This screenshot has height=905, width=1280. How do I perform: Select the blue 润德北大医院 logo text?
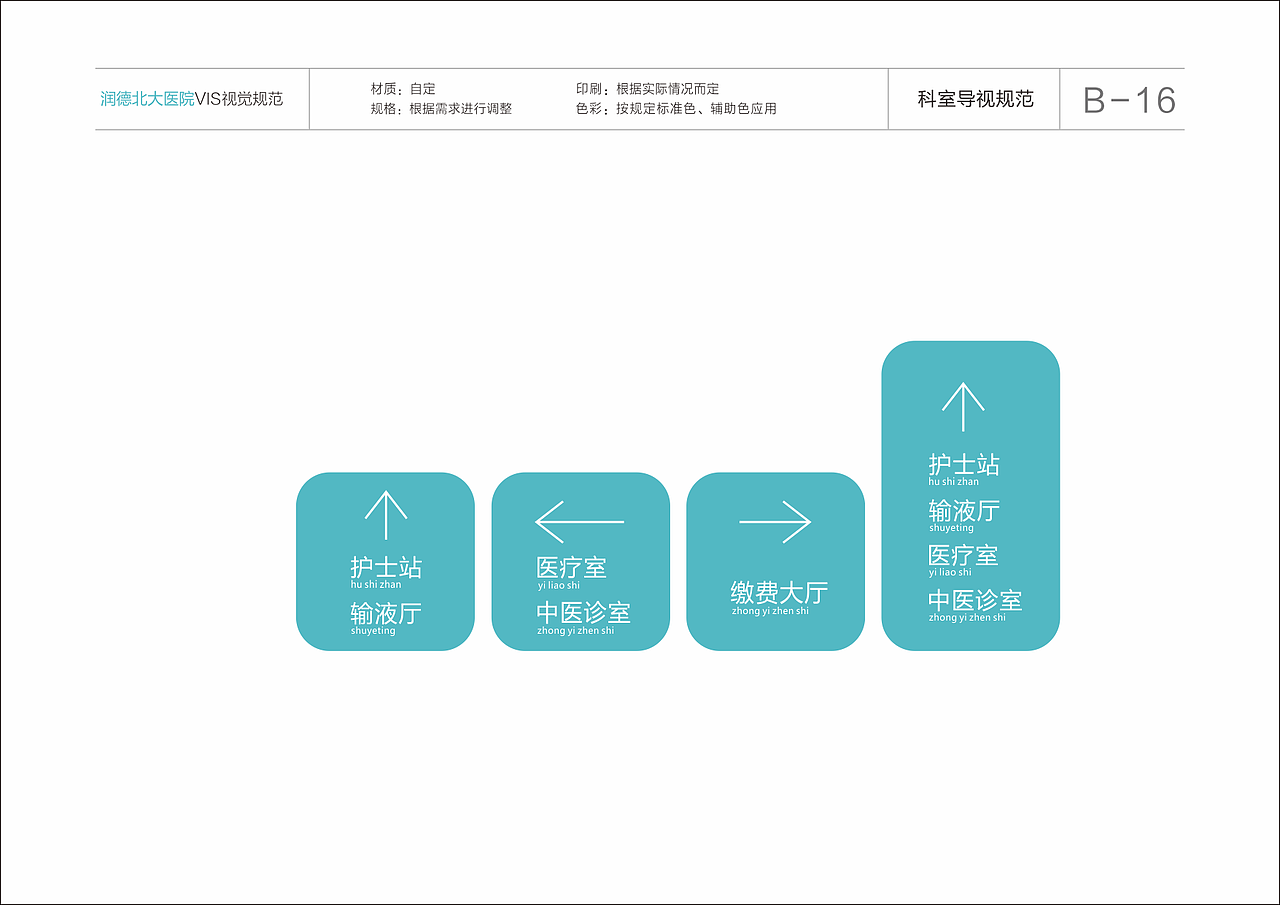click(148, 99)
